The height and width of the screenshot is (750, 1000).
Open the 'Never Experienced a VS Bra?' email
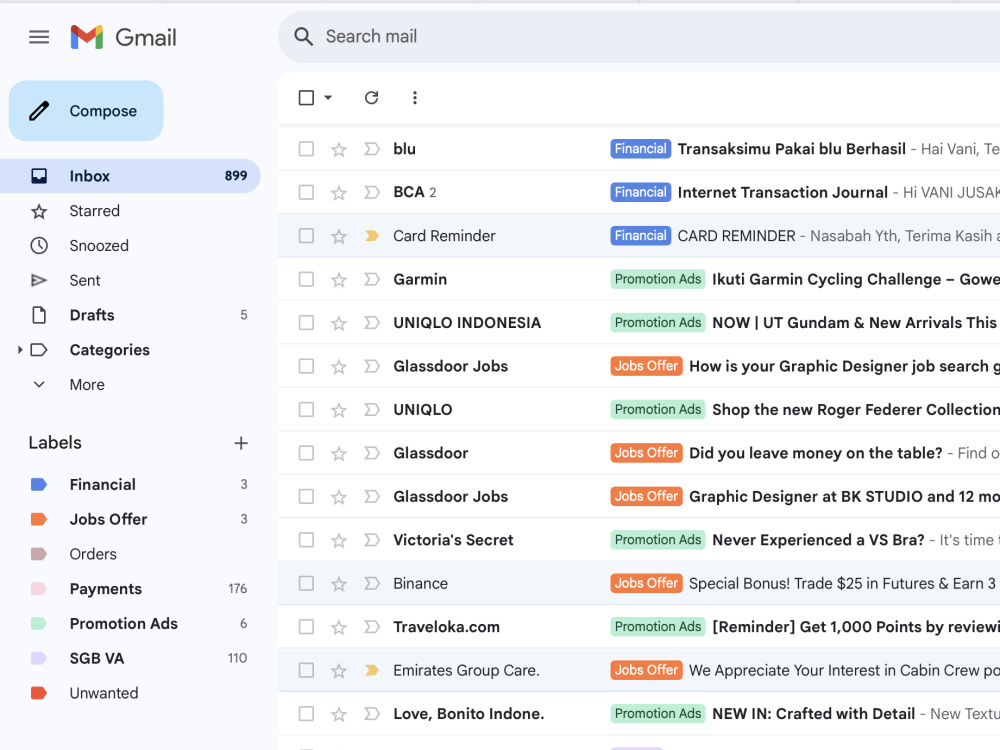818,540
